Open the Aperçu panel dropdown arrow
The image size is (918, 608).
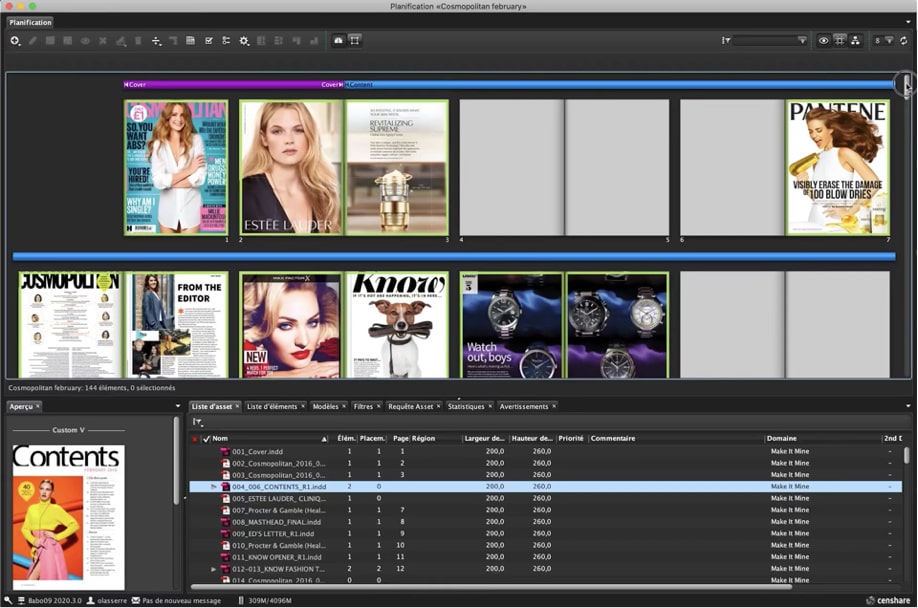[178, 406]
